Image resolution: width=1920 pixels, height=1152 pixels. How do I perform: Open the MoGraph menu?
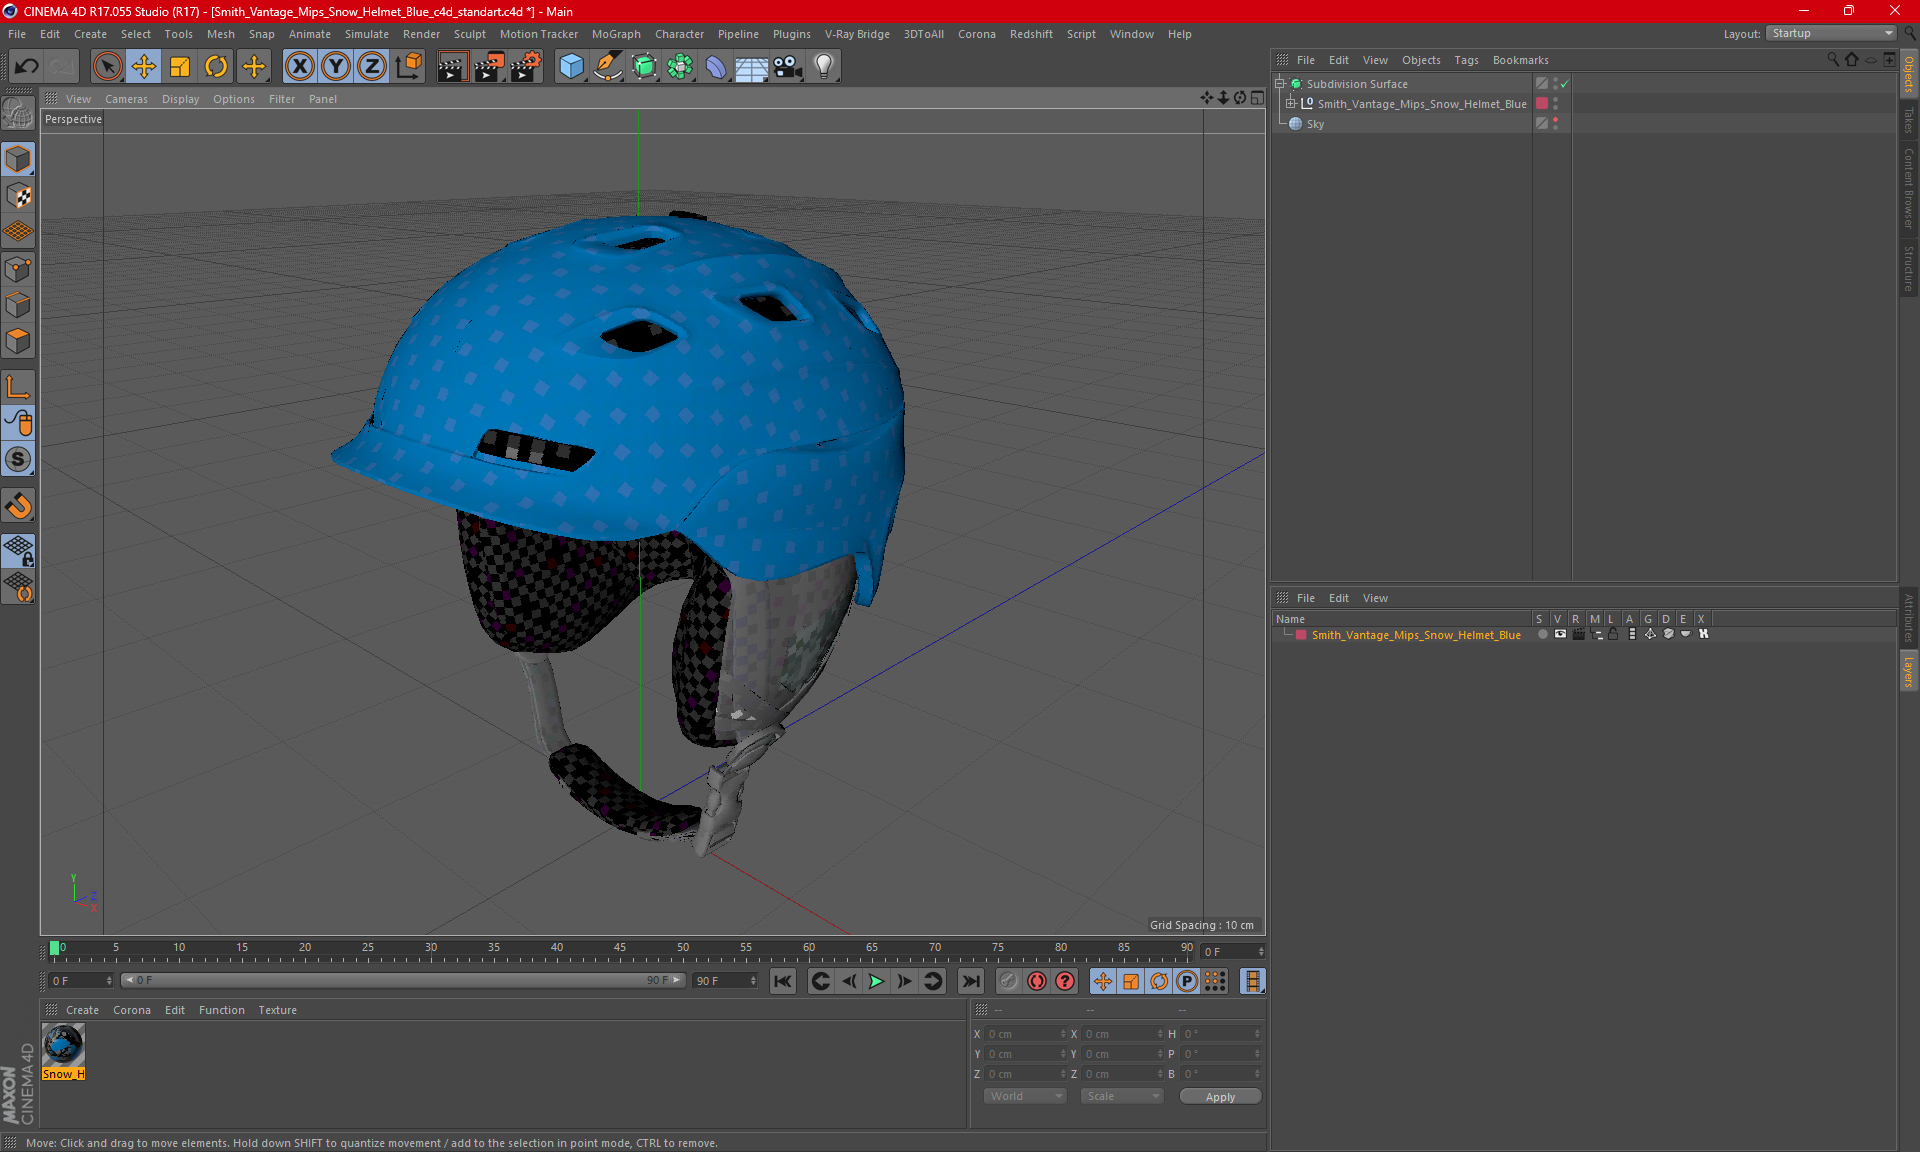pos(616,34)
